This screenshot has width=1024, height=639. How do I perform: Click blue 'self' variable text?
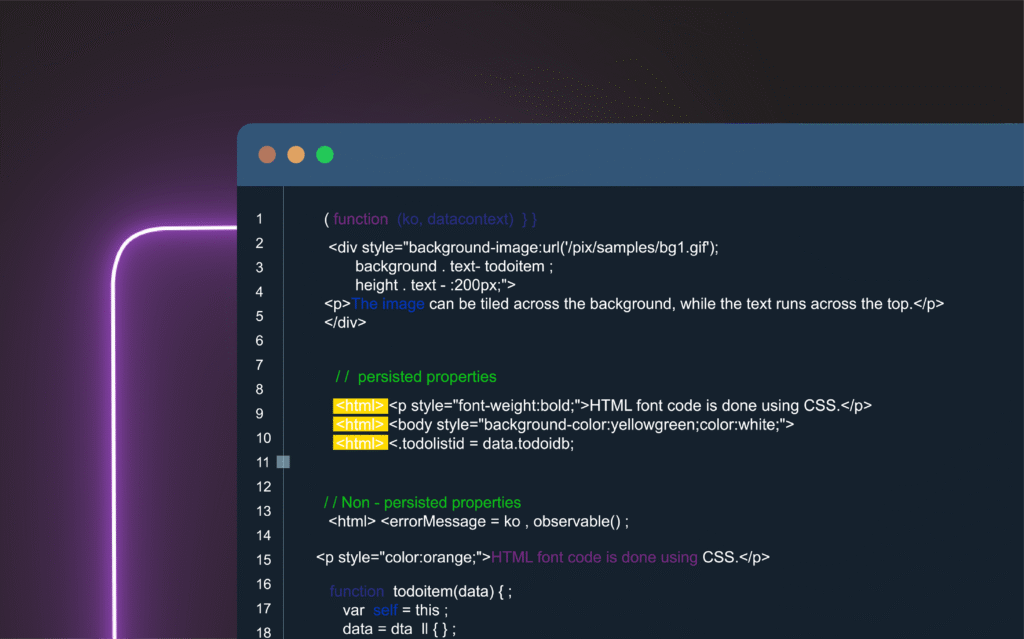pos(385,610)
